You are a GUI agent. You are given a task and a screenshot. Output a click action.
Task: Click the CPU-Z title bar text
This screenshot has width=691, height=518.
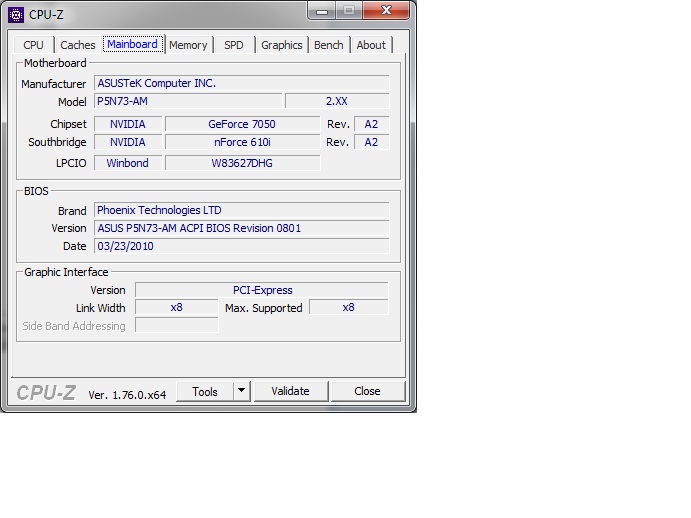[46, 15]
